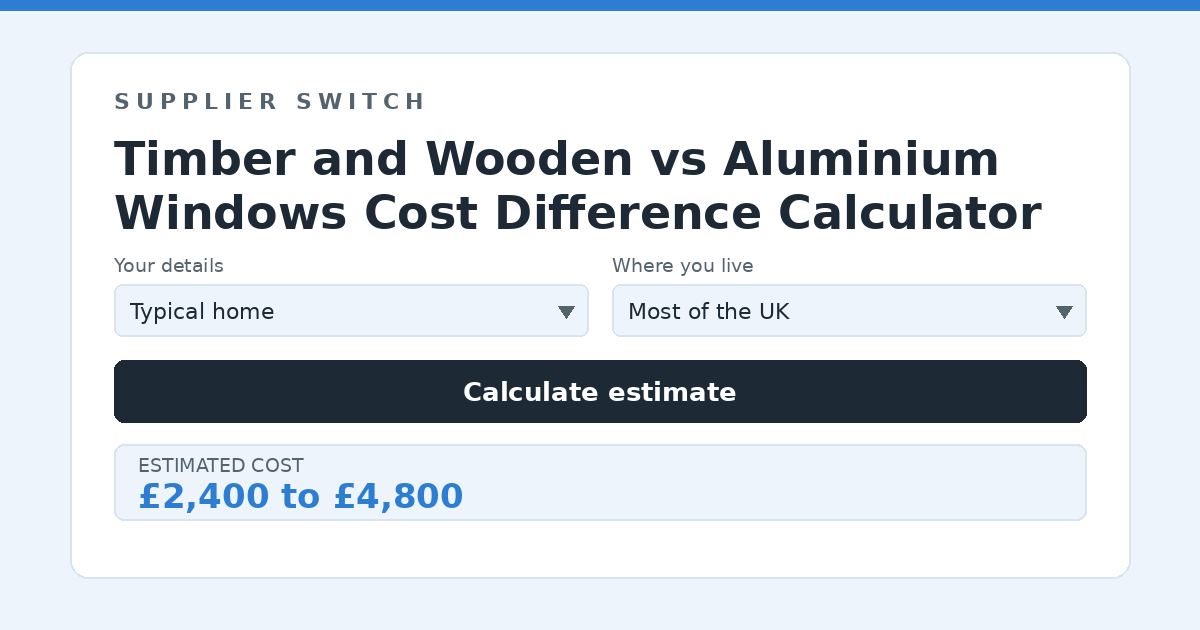Click the Where you live label

(x=683, y=266)
